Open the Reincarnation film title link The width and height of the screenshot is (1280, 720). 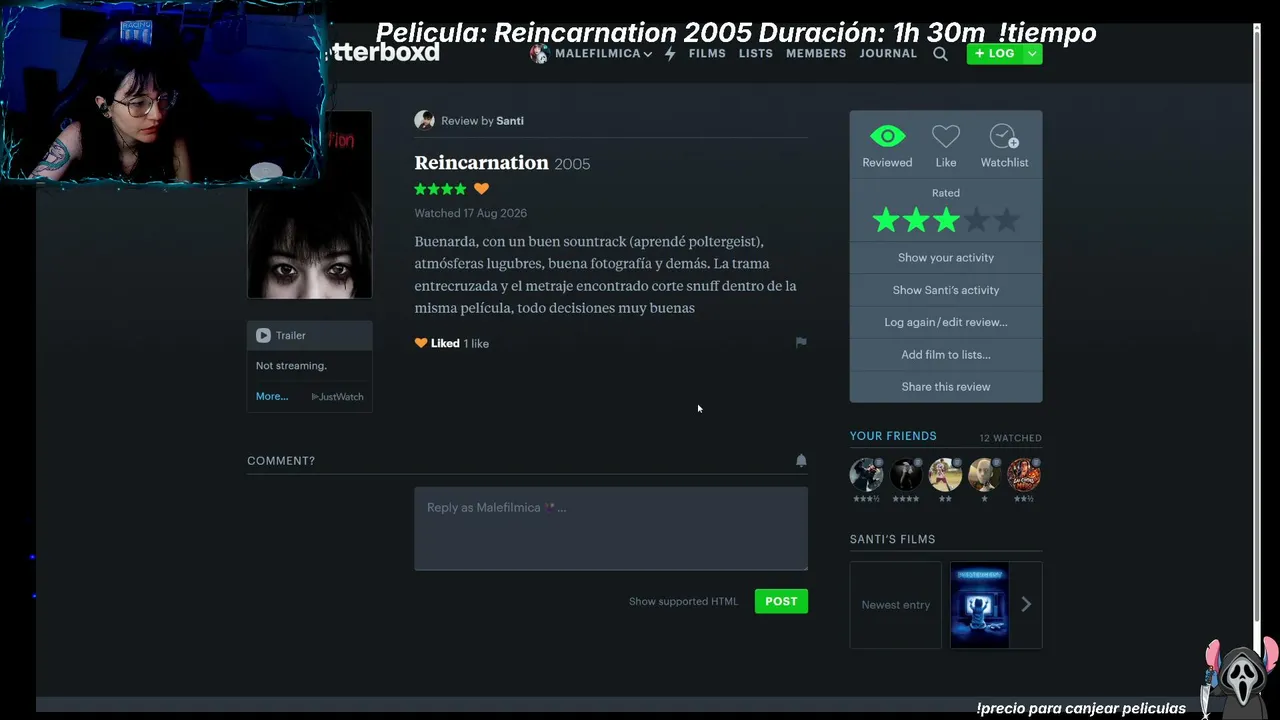click(x=482, y=163)
